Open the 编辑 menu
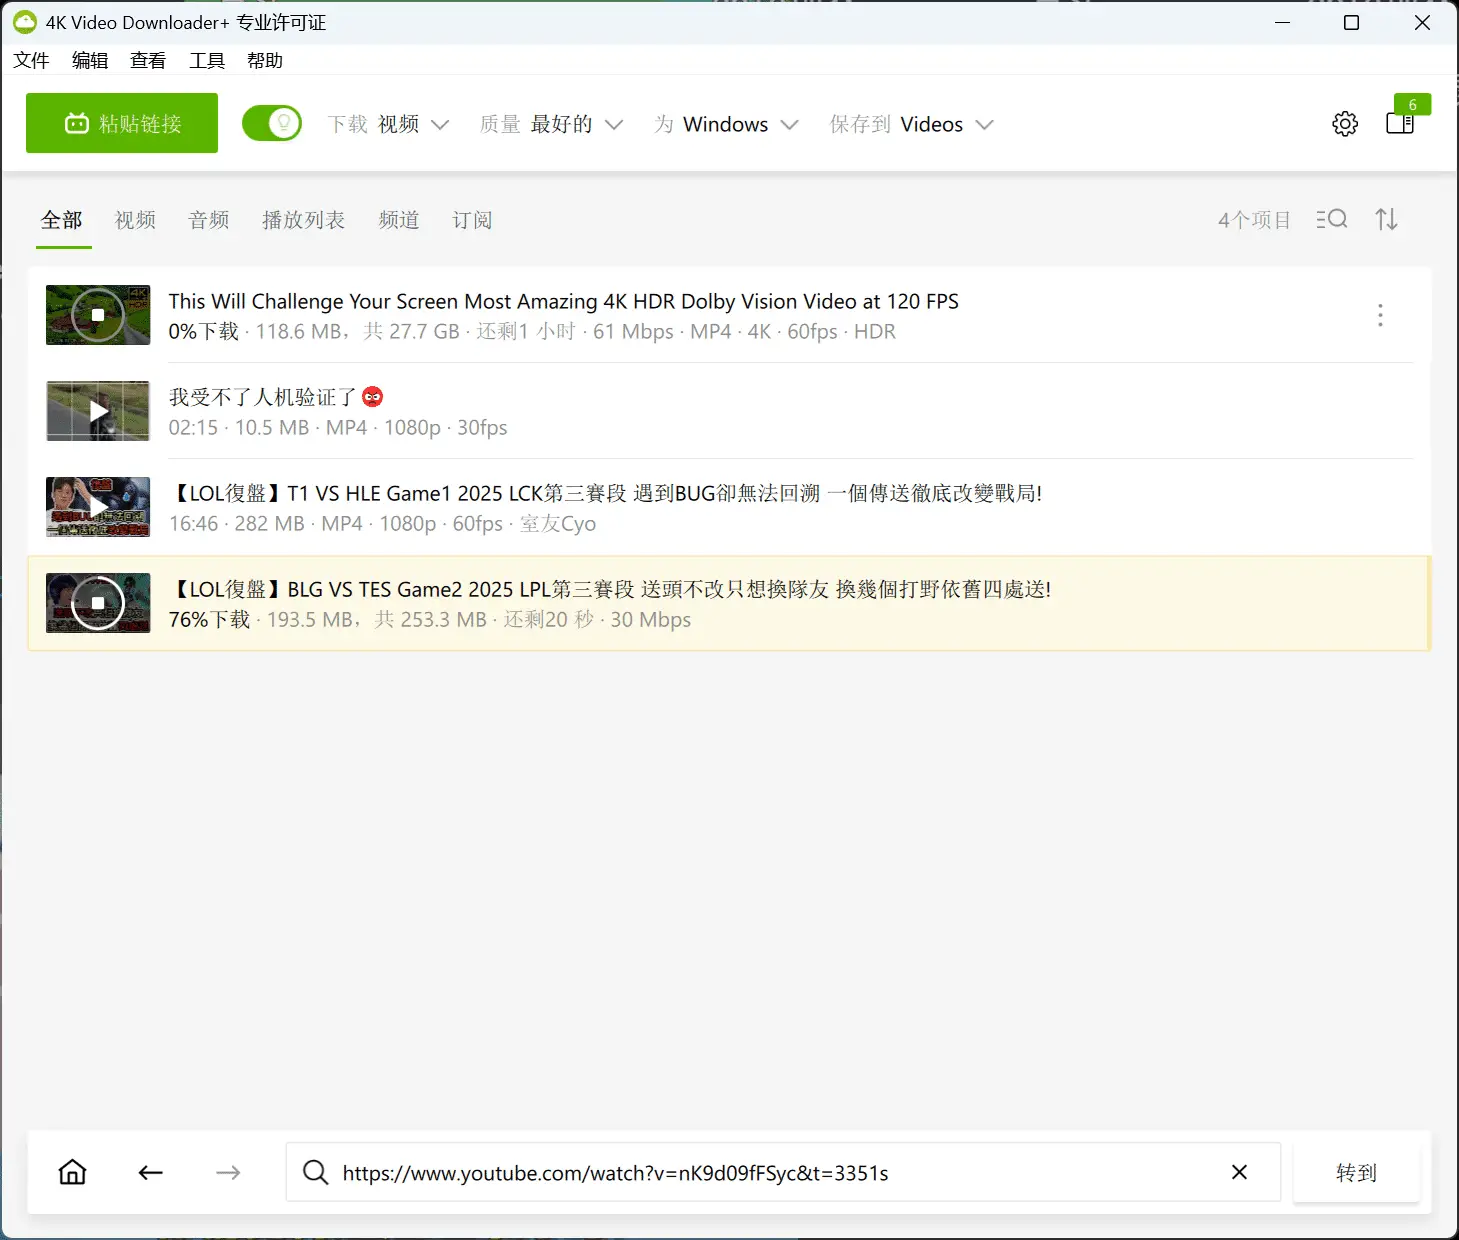Image resolution: width=1459 pixels, height=1240 pixels. (90, 60)
